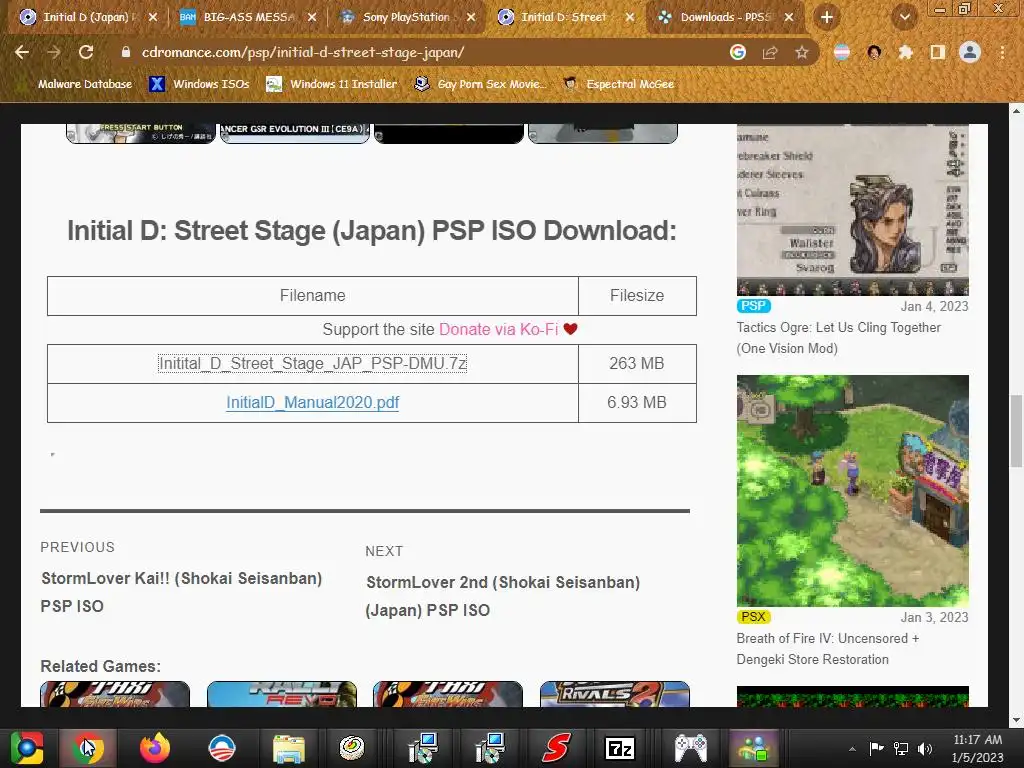Open the volume speaker tray icon
1024x768 pixels.
(x=925, y=749)
